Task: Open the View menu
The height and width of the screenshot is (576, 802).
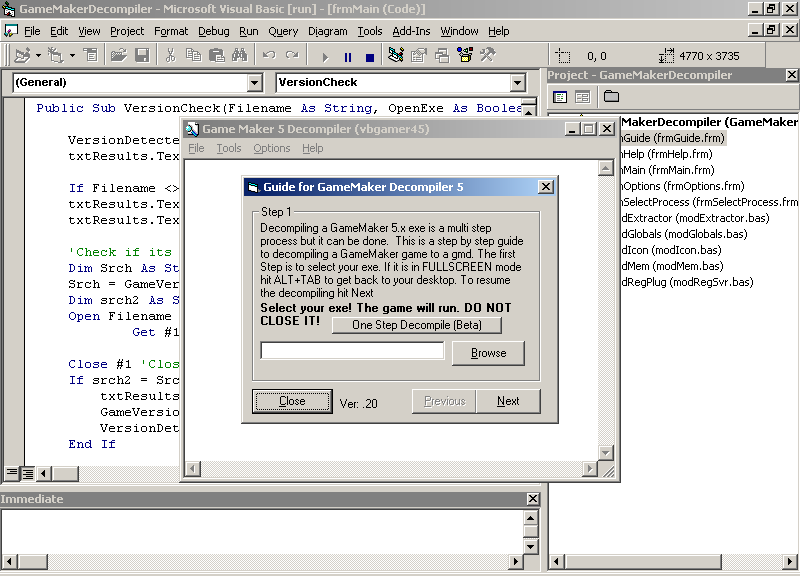Action: 89,31
